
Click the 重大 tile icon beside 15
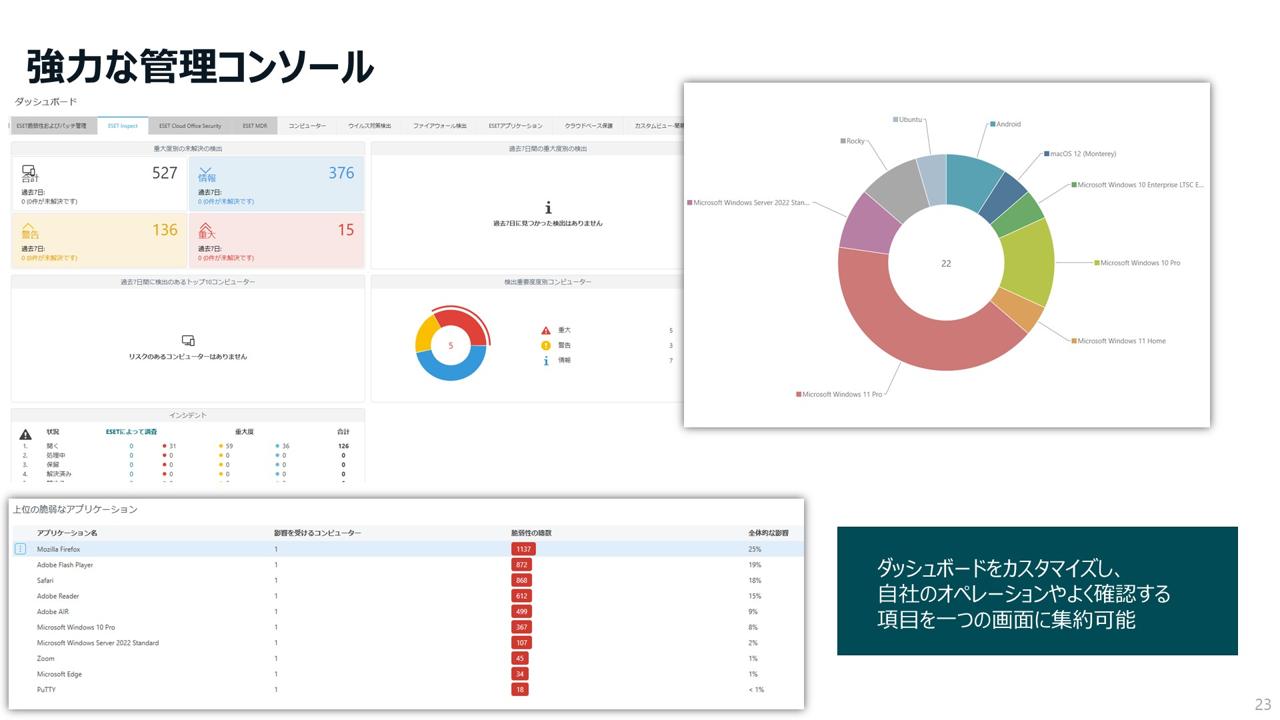(206, 229)
